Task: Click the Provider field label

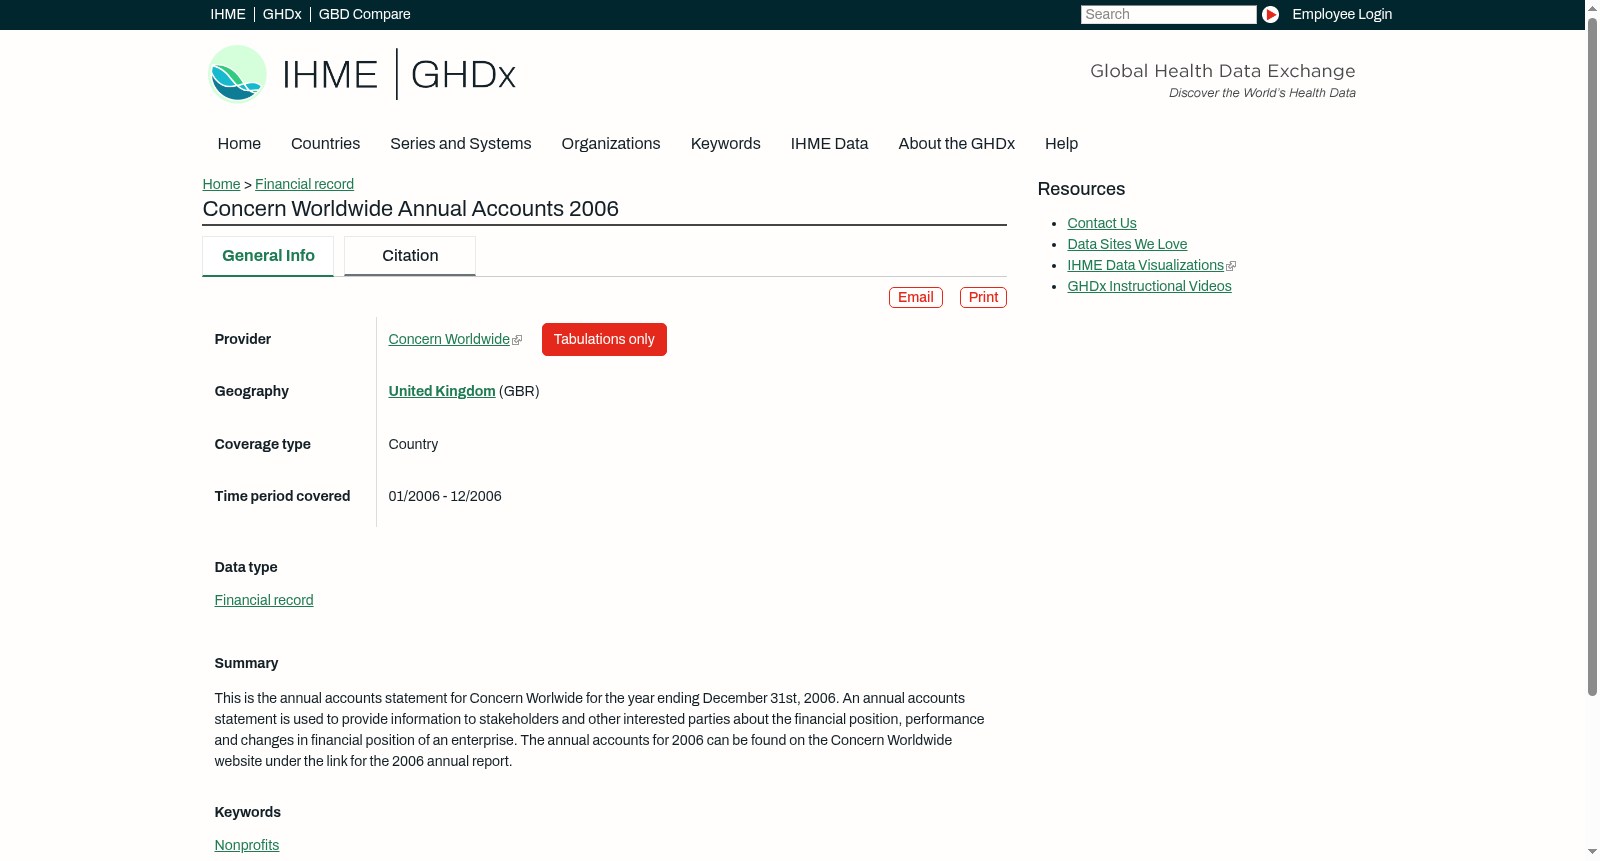Action: tap(243, 340)
